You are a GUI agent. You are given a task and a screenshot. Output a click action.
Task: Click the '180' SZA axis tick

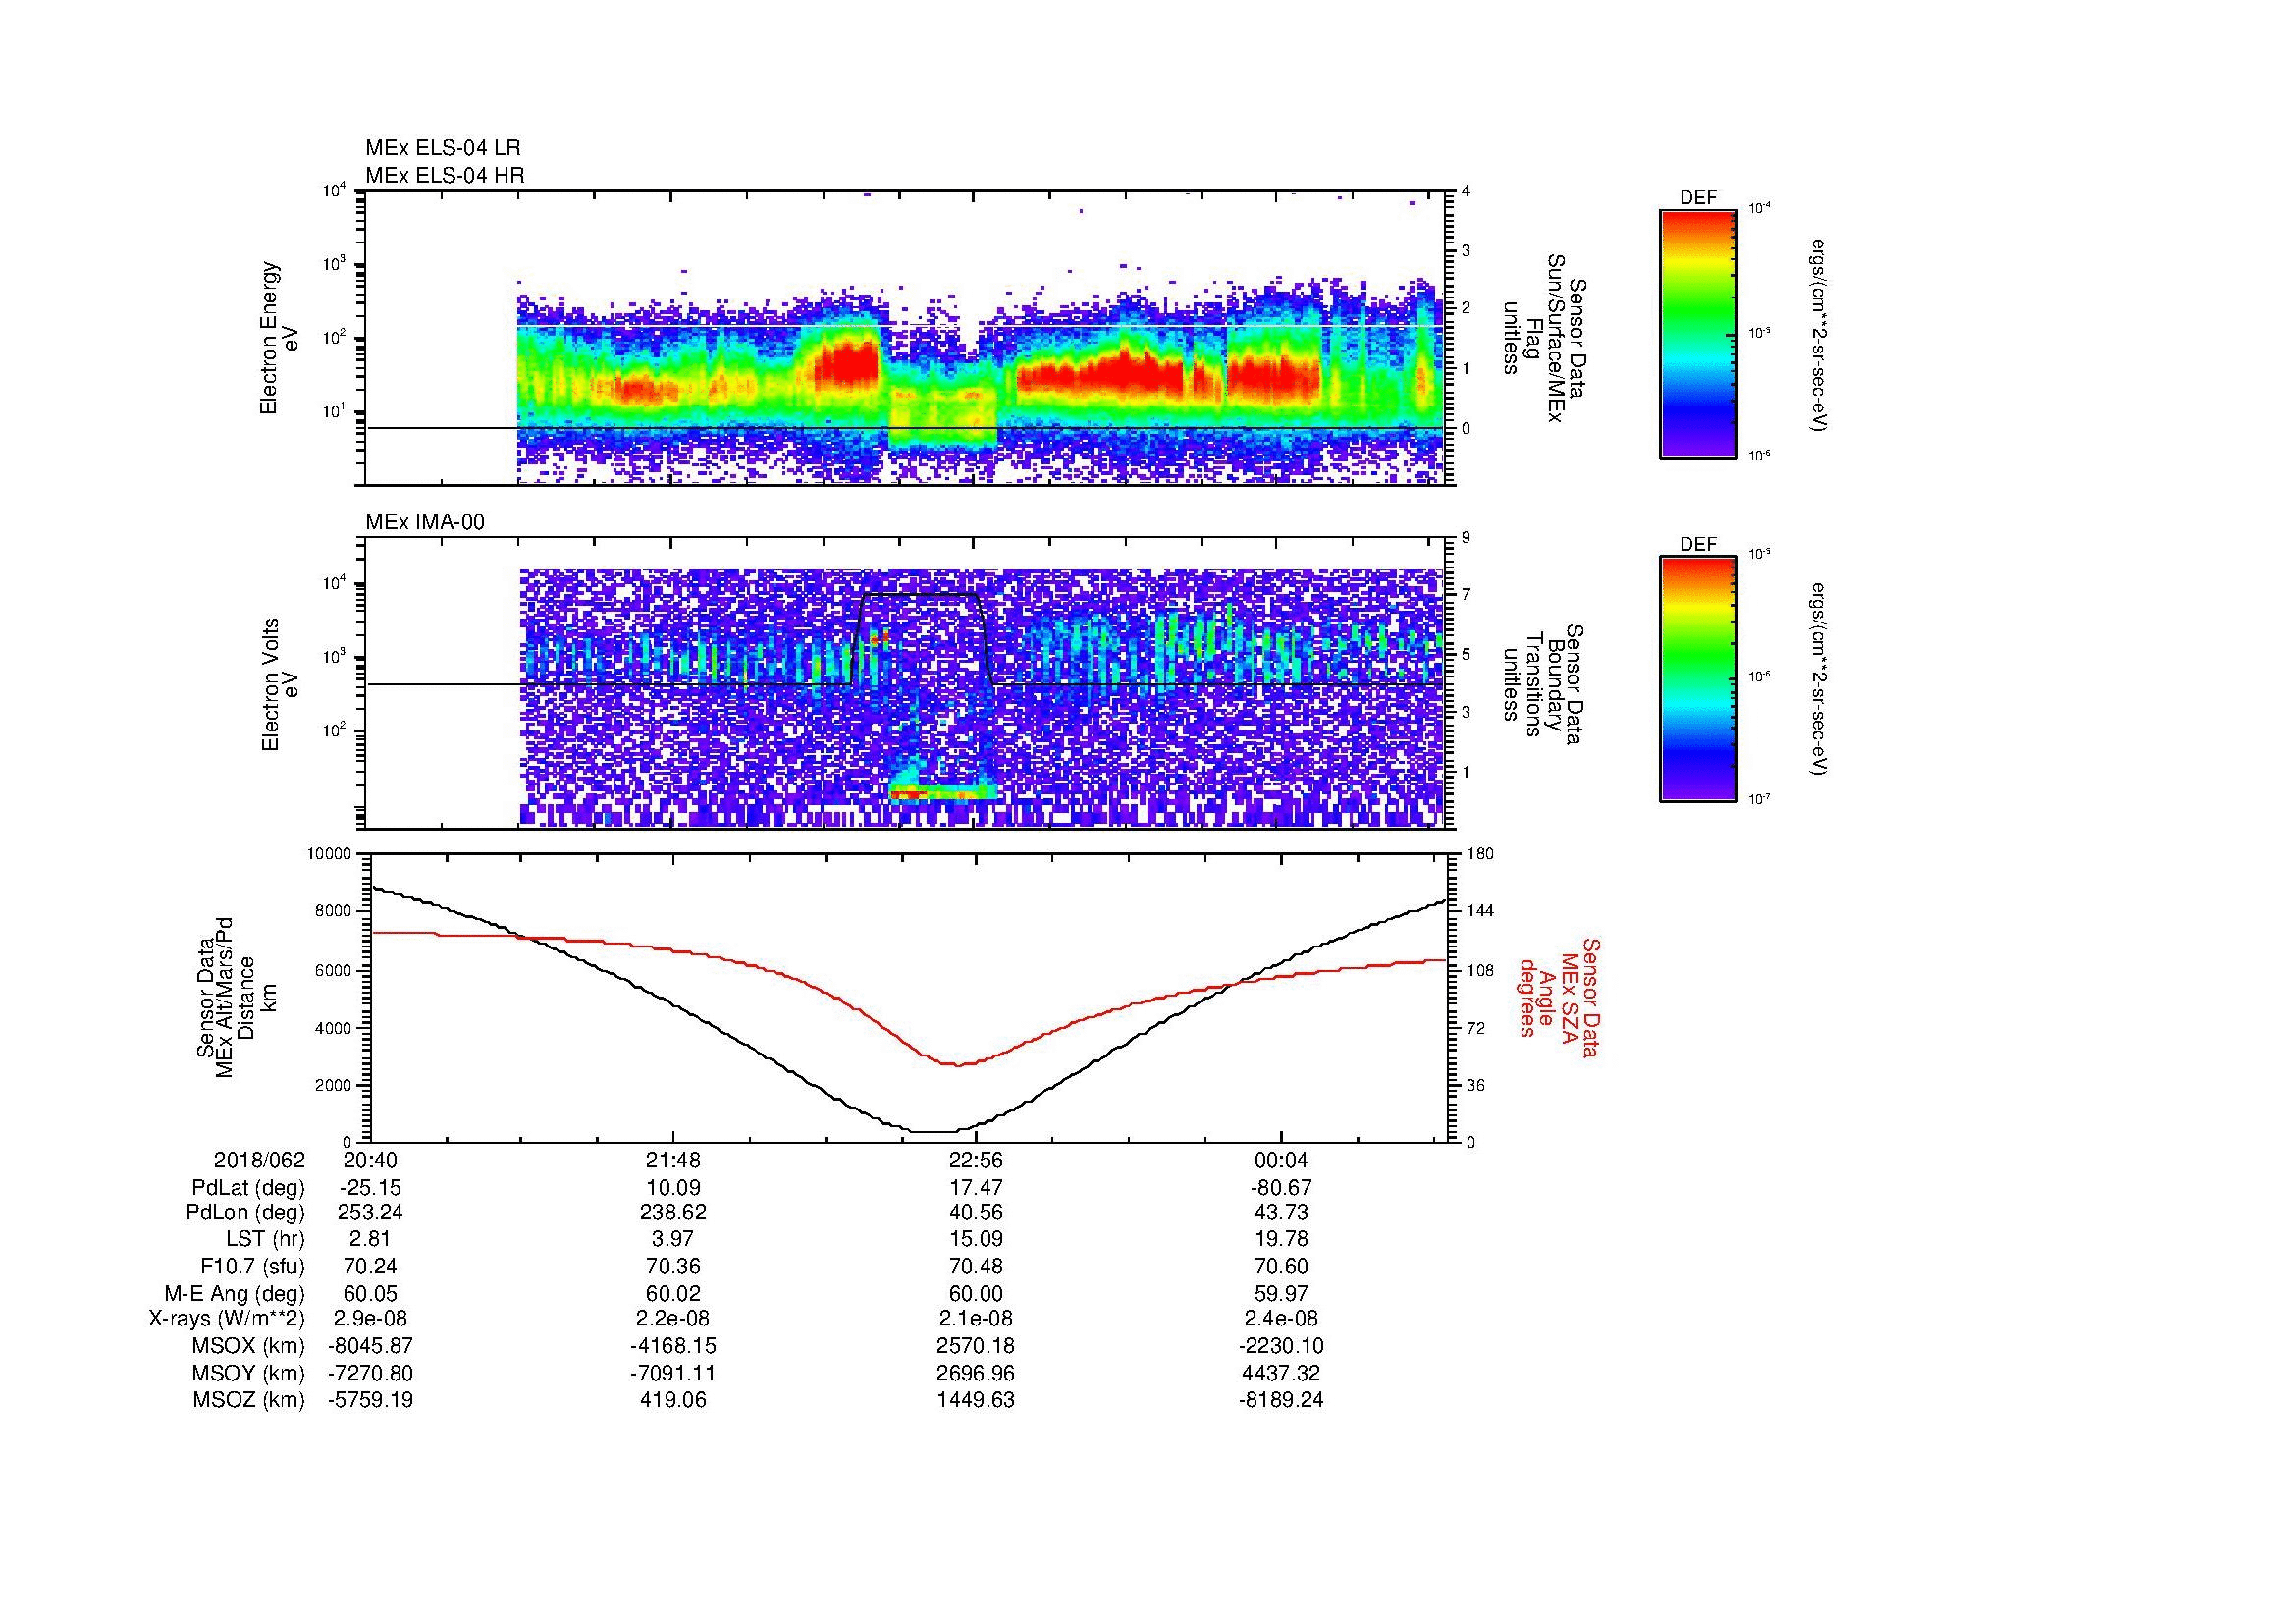pos(1481,854)
